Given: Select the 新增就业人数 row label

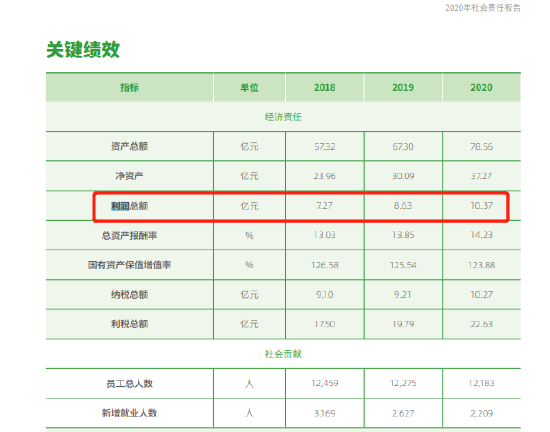Looking at the screenshot, I should pyautogui.click(x=129, y=413).
